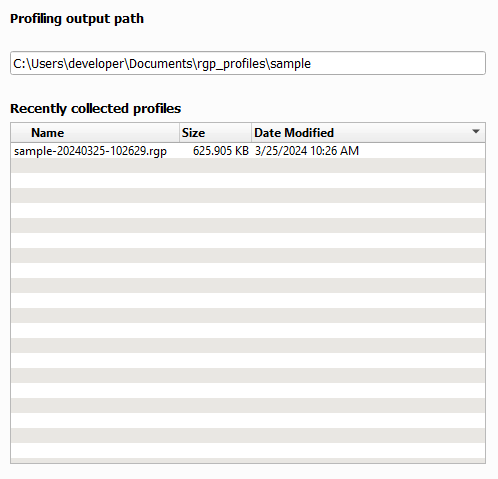Viewport: 498px width, 479px height.
Task: Click the 3/25/2024 10:26 AM date cell
Action: click(x=307, y=151)
